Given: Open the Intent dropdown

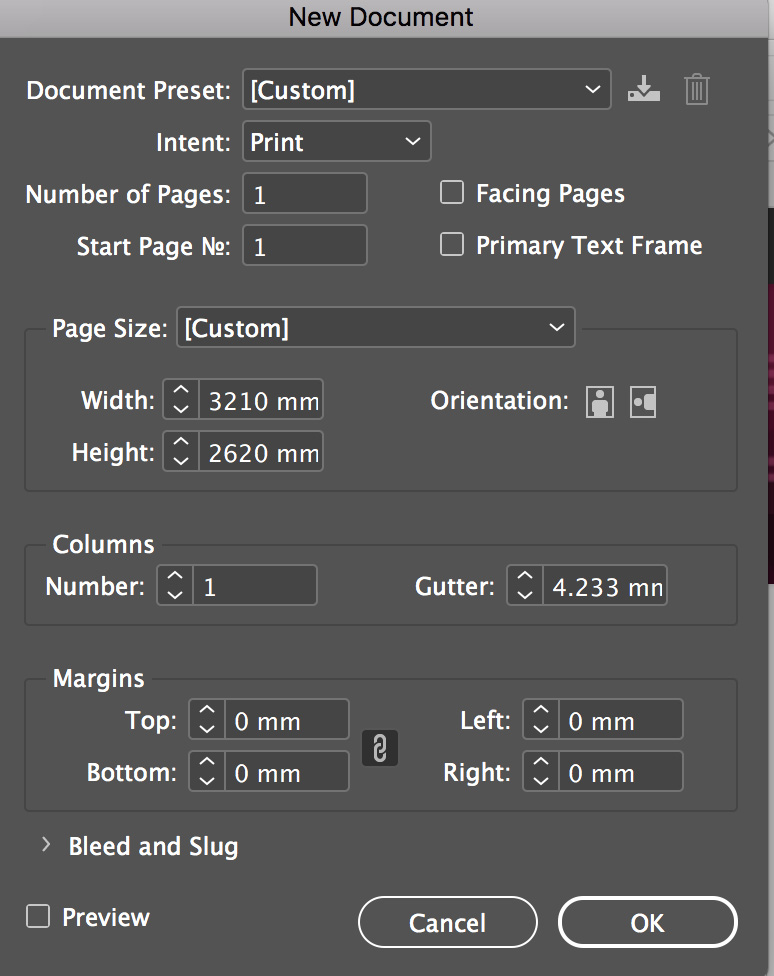Looking at the screenshot, I should [x=336, y=142].
